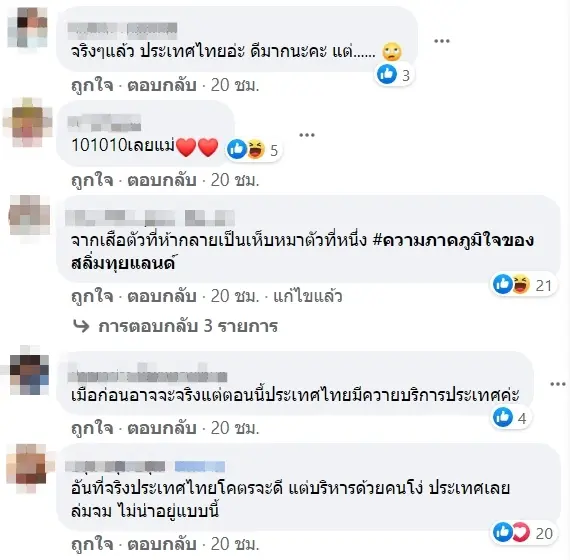This screenshot has height=560, width=570.
Task: Open hashtag #ความภาคภูมิใจของสลิ่มทุยแลนด์
Action: click(x=302, y=252)
